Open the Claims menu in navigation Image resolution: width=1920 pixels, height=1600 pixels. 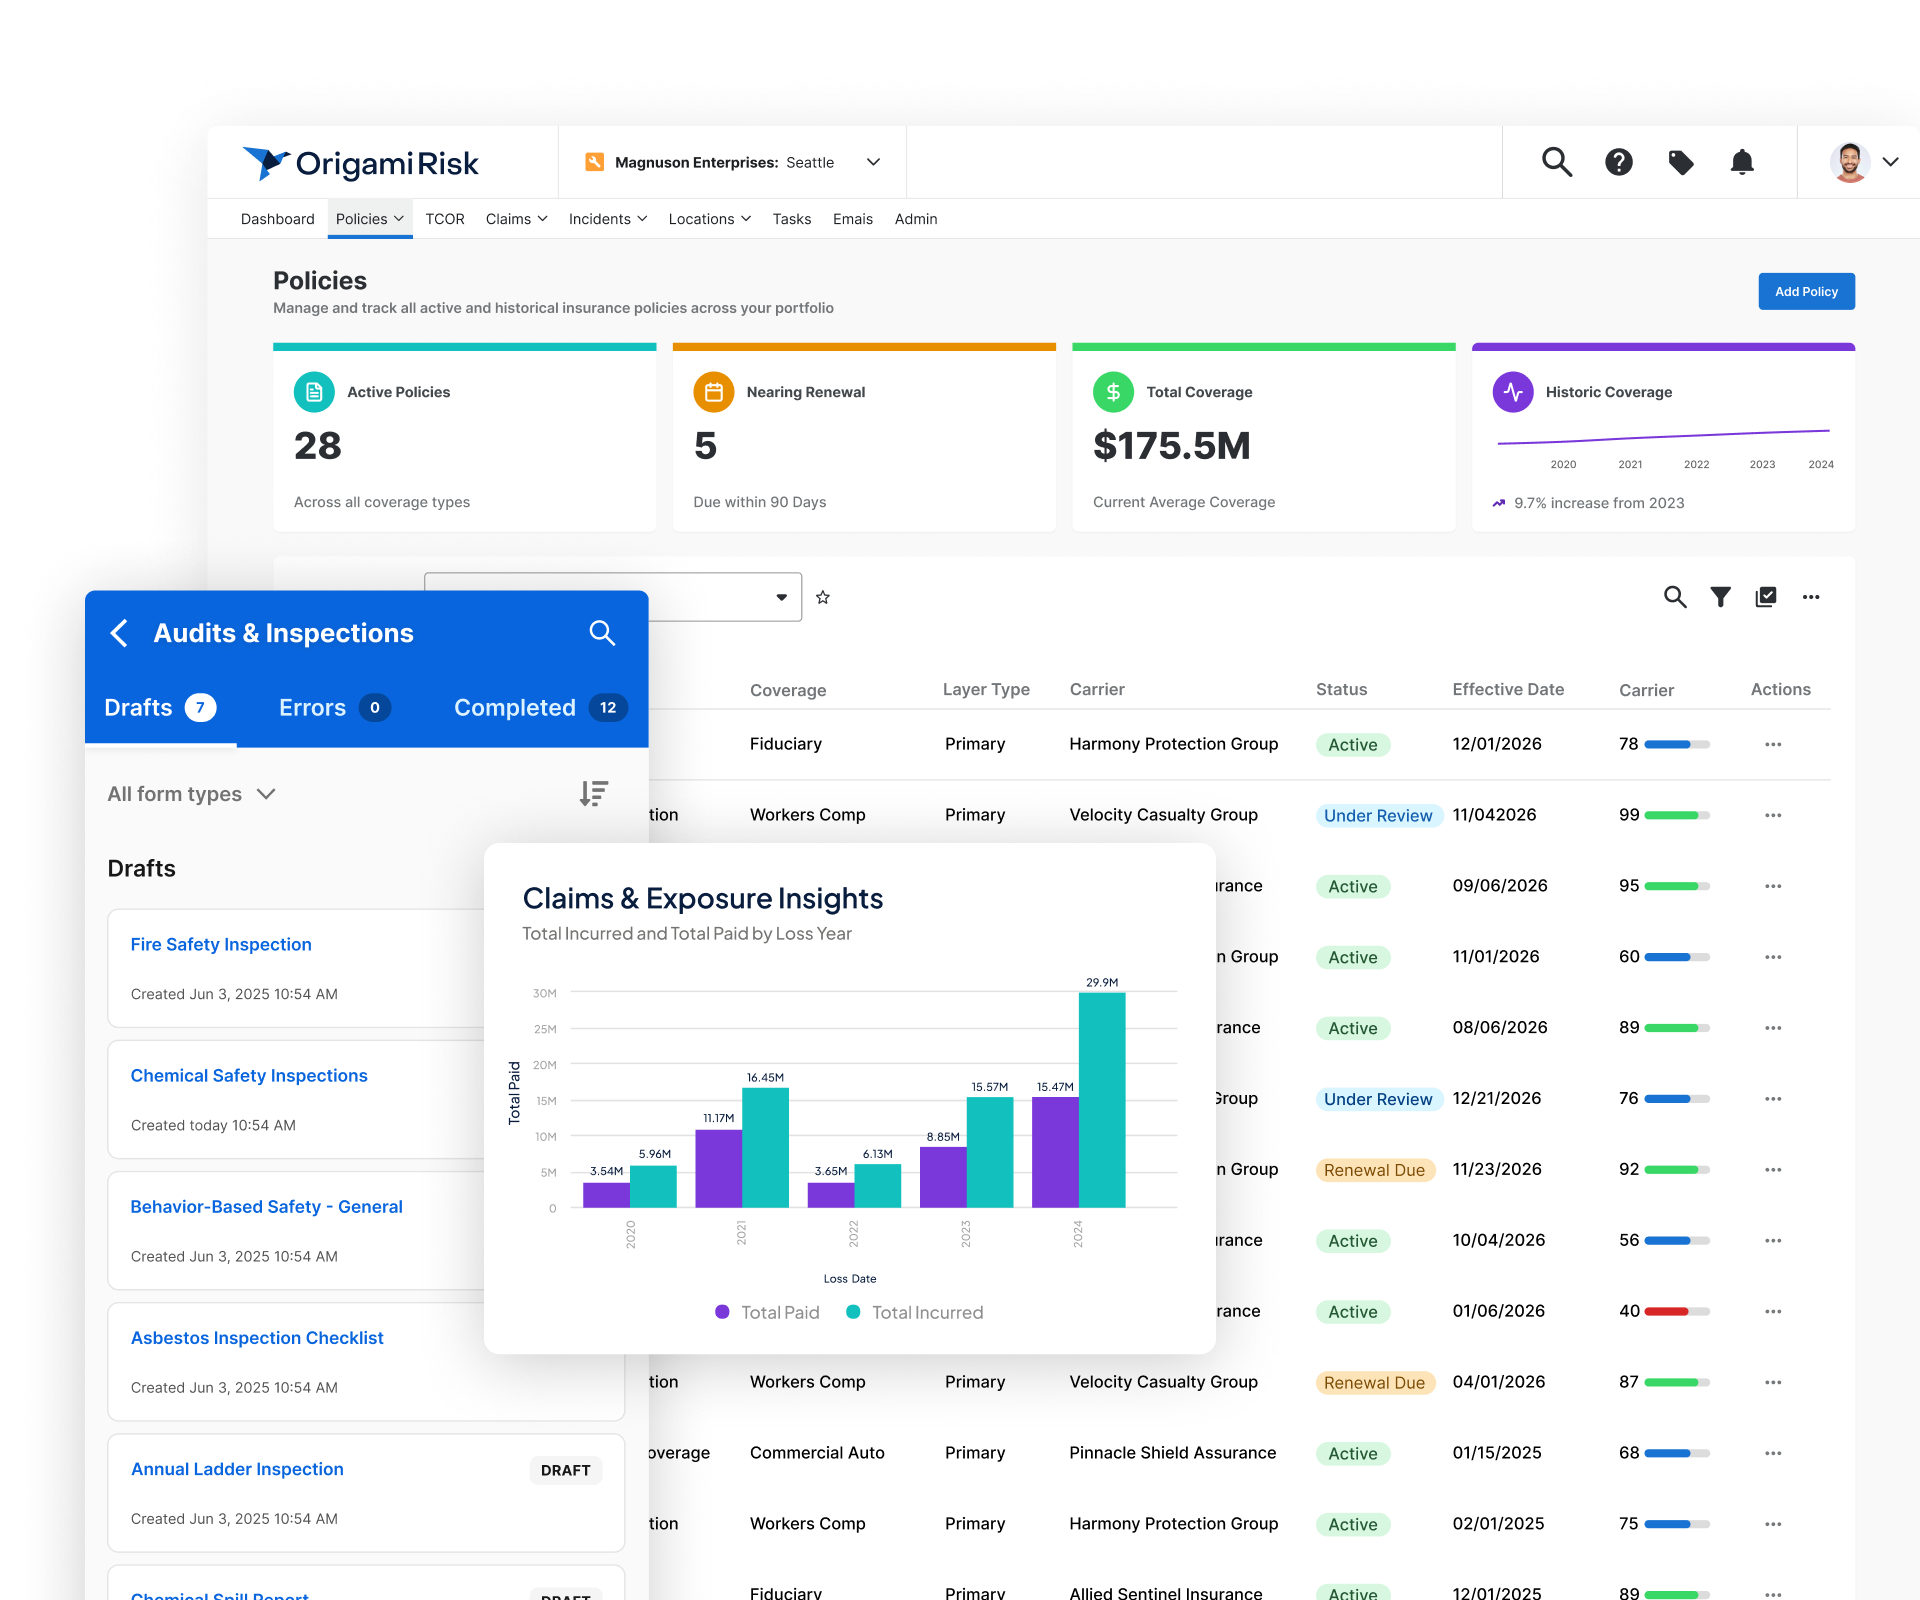point(516,219)
